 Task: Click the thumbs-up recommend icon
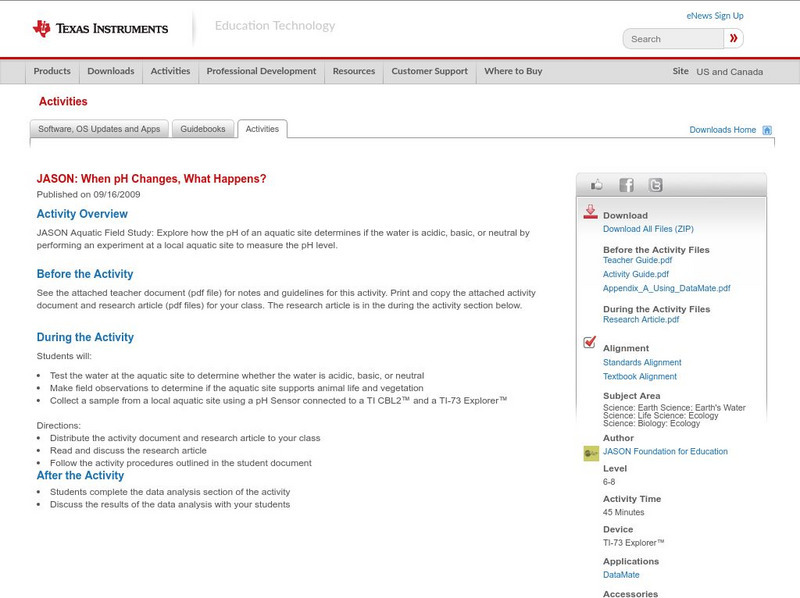pos(597,184)
